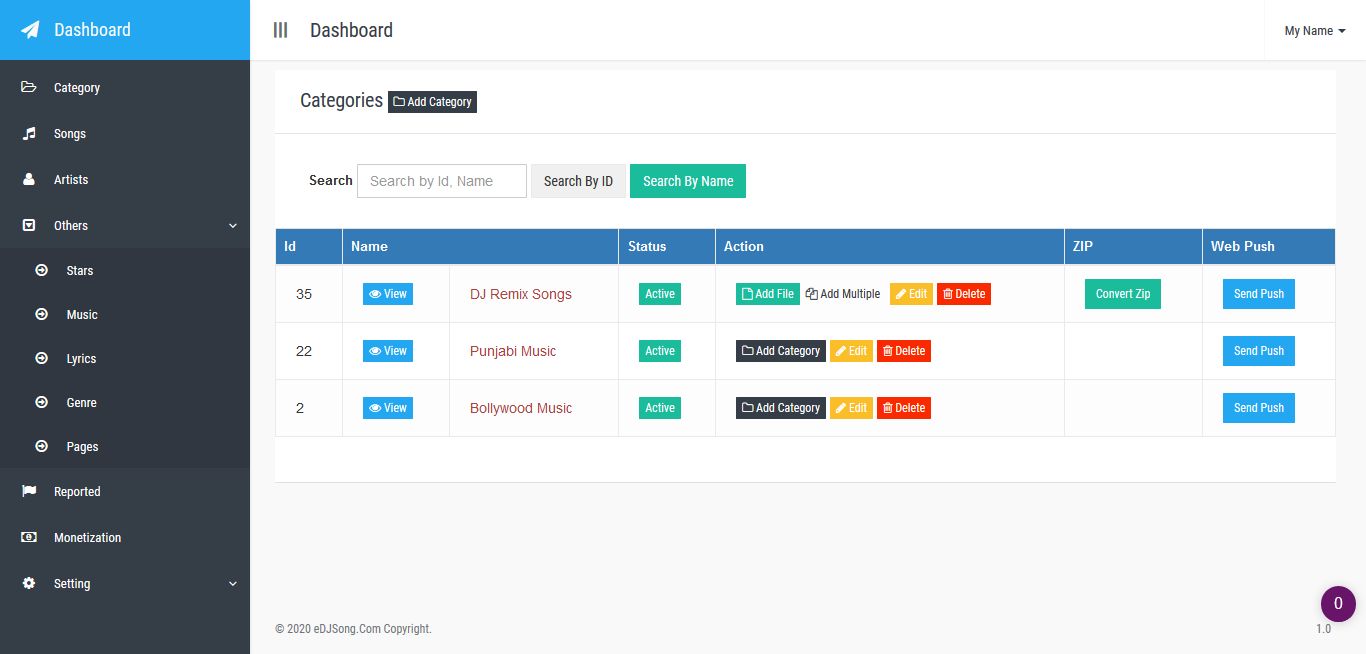Open Songs via the music note icon
Image resolution: width=1366 pixels, height=654 pixels.
pyautogui.click(x=29, y=133)
